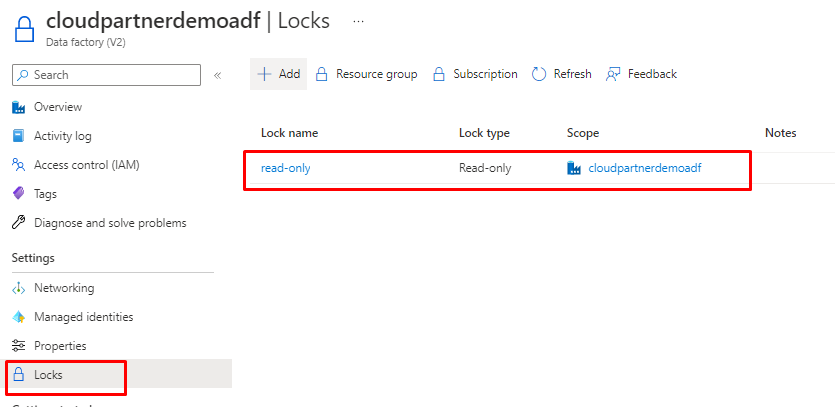
Task: Open the read-only lock link
Action: click(286, 168)
